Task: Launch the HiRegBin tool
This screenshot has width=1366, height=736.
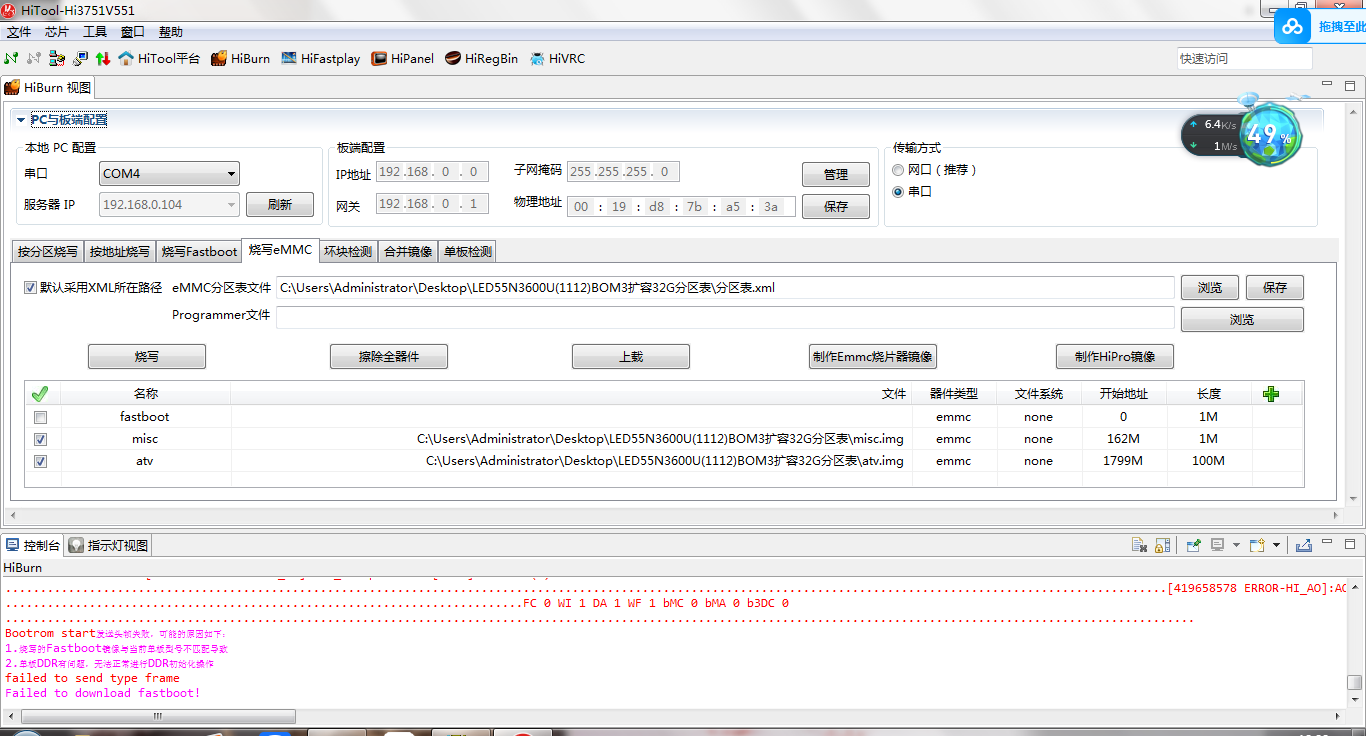Action: [x=482, y=59]
